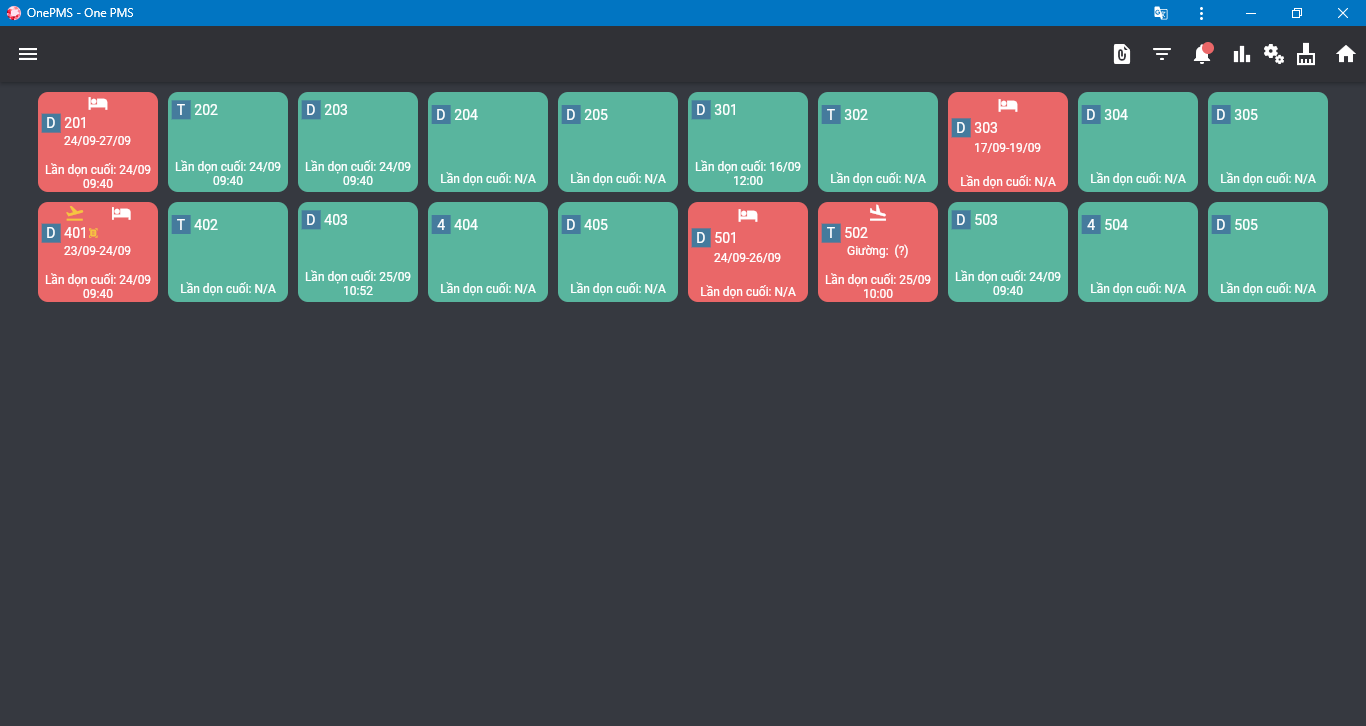Click the 4 type badge of room 504
The image size is (1366, 726).
point(1091,225)
